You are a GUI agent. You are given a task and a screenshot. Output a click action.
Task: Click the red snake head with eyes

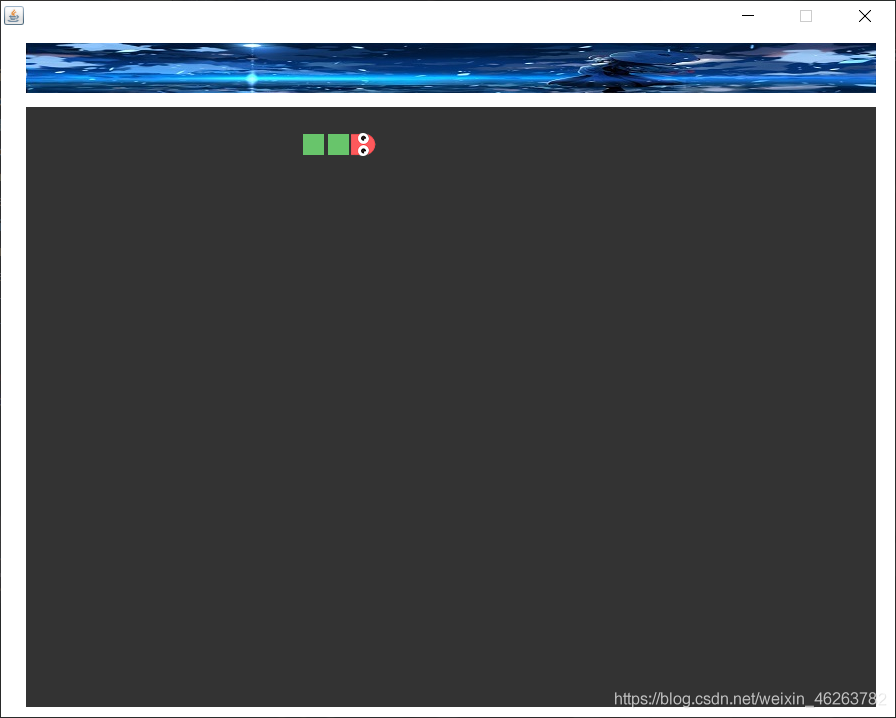click(x=363, y=145)
